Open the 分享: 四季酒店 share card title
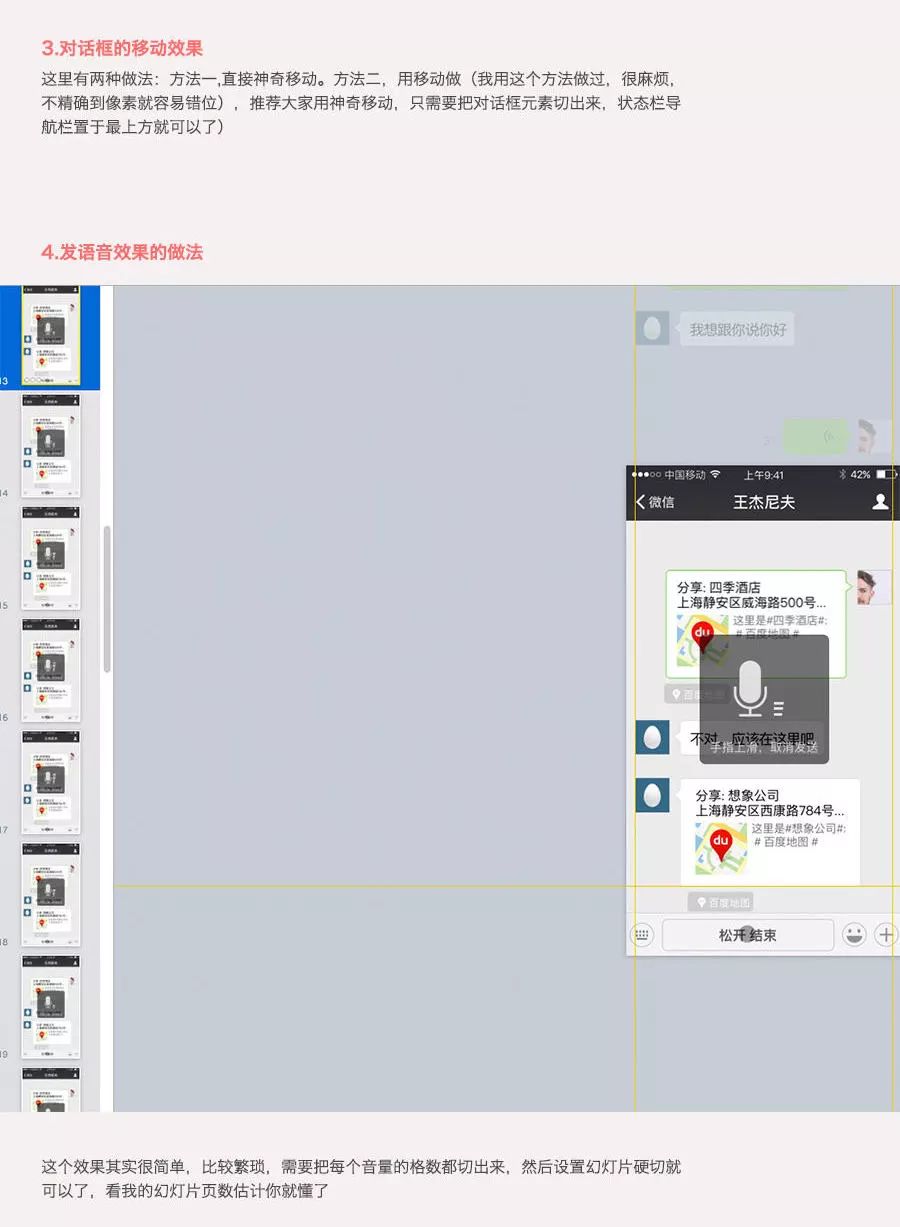The image size is (900, 1227). pyautogui.click(x=718, y=587)
